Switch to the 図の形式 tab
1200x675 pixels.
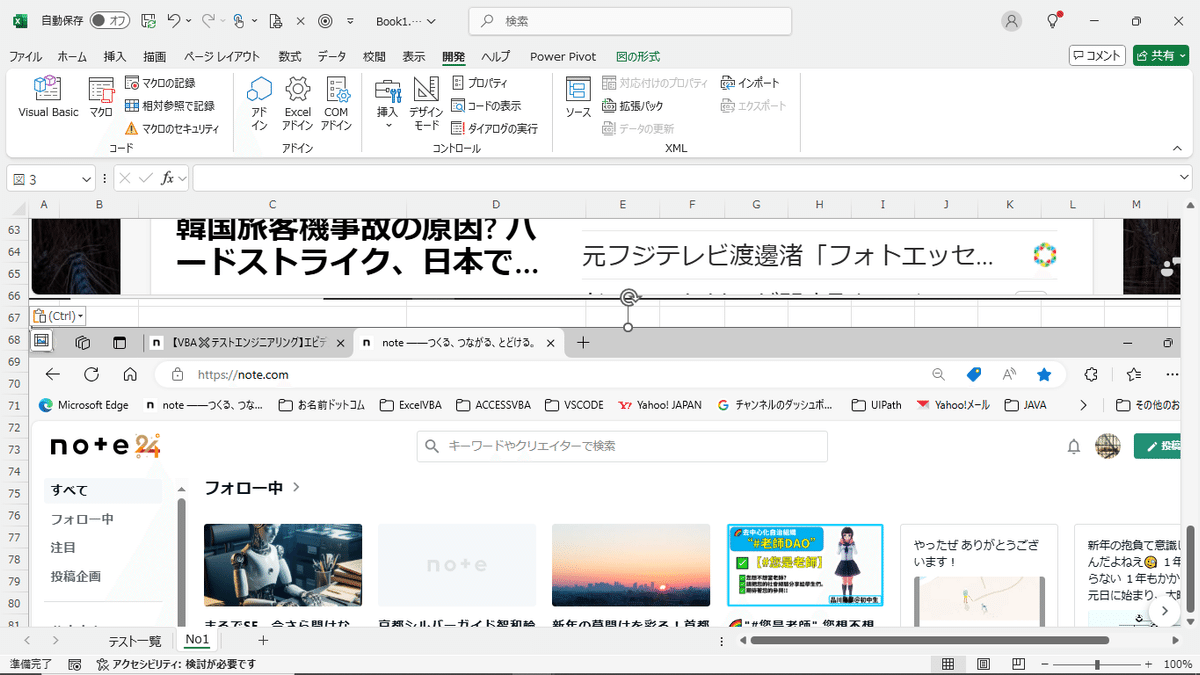tap(638, 56)
